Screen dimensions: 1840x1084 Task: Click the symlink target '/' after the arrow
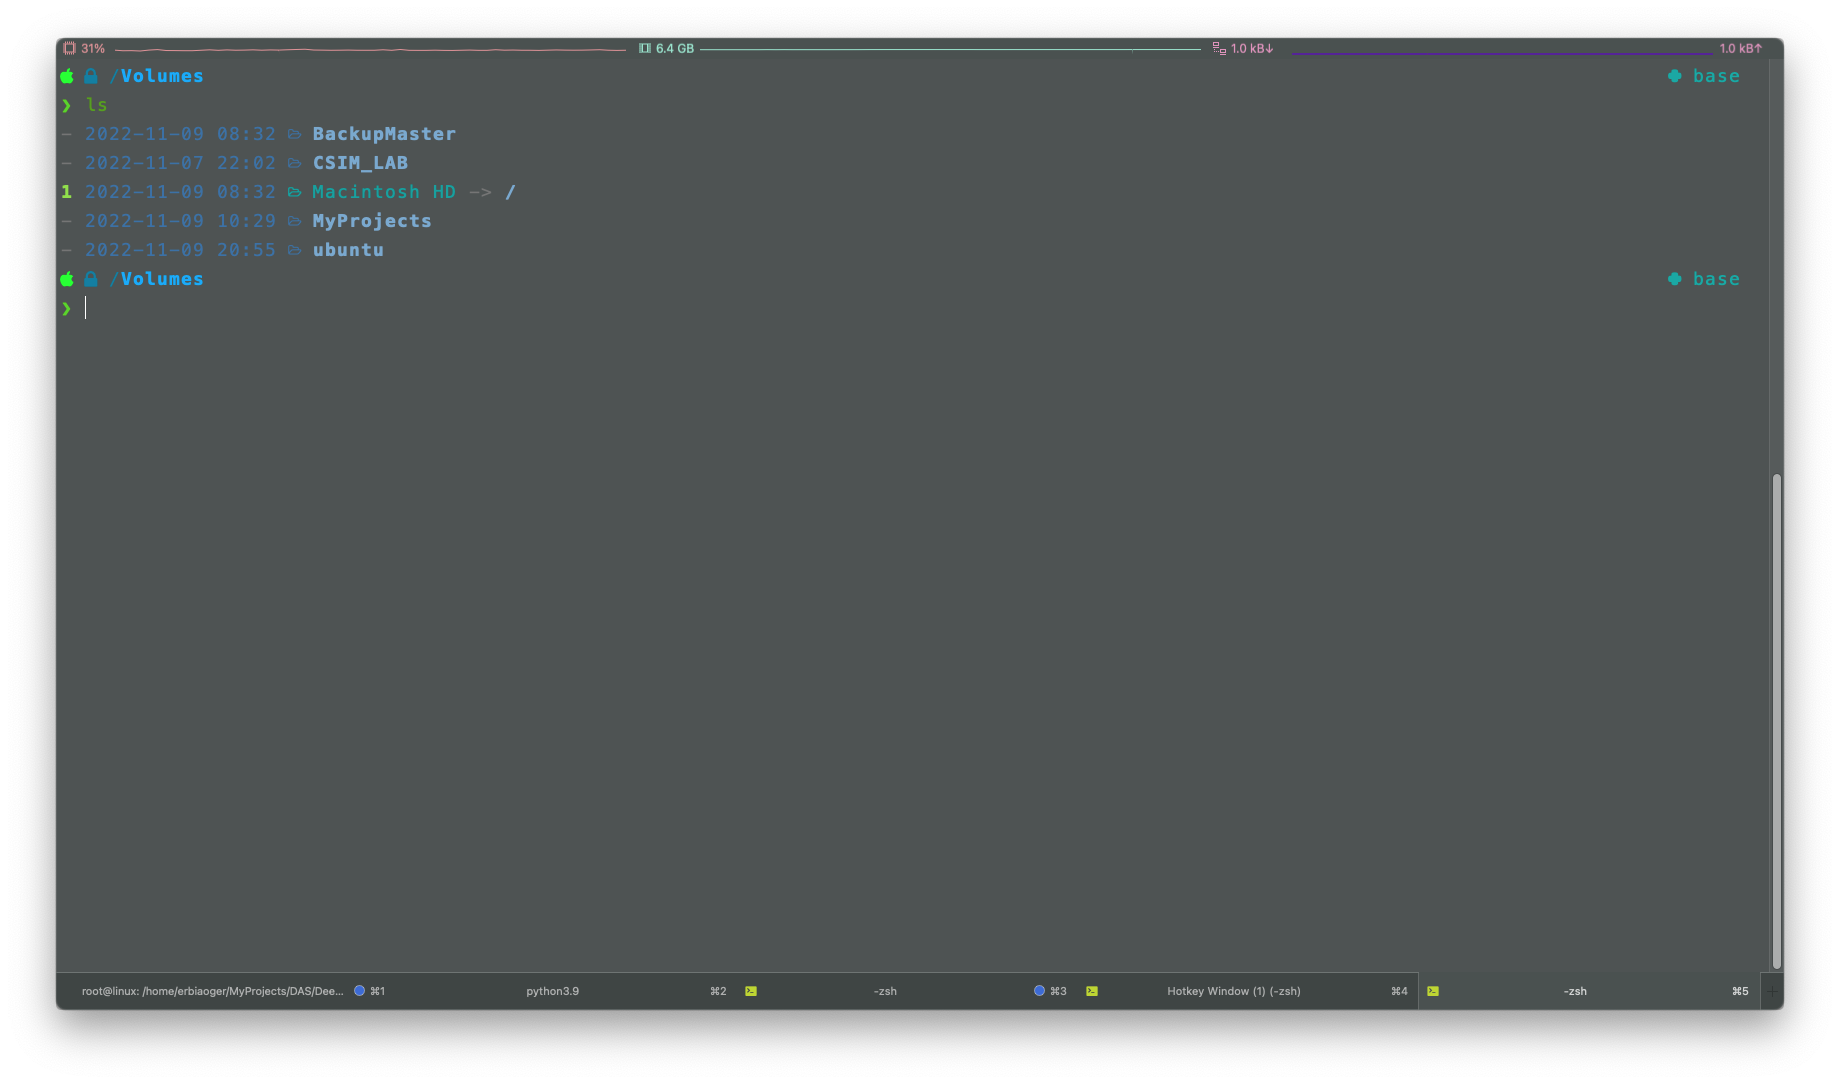click(x=510, y=192)
